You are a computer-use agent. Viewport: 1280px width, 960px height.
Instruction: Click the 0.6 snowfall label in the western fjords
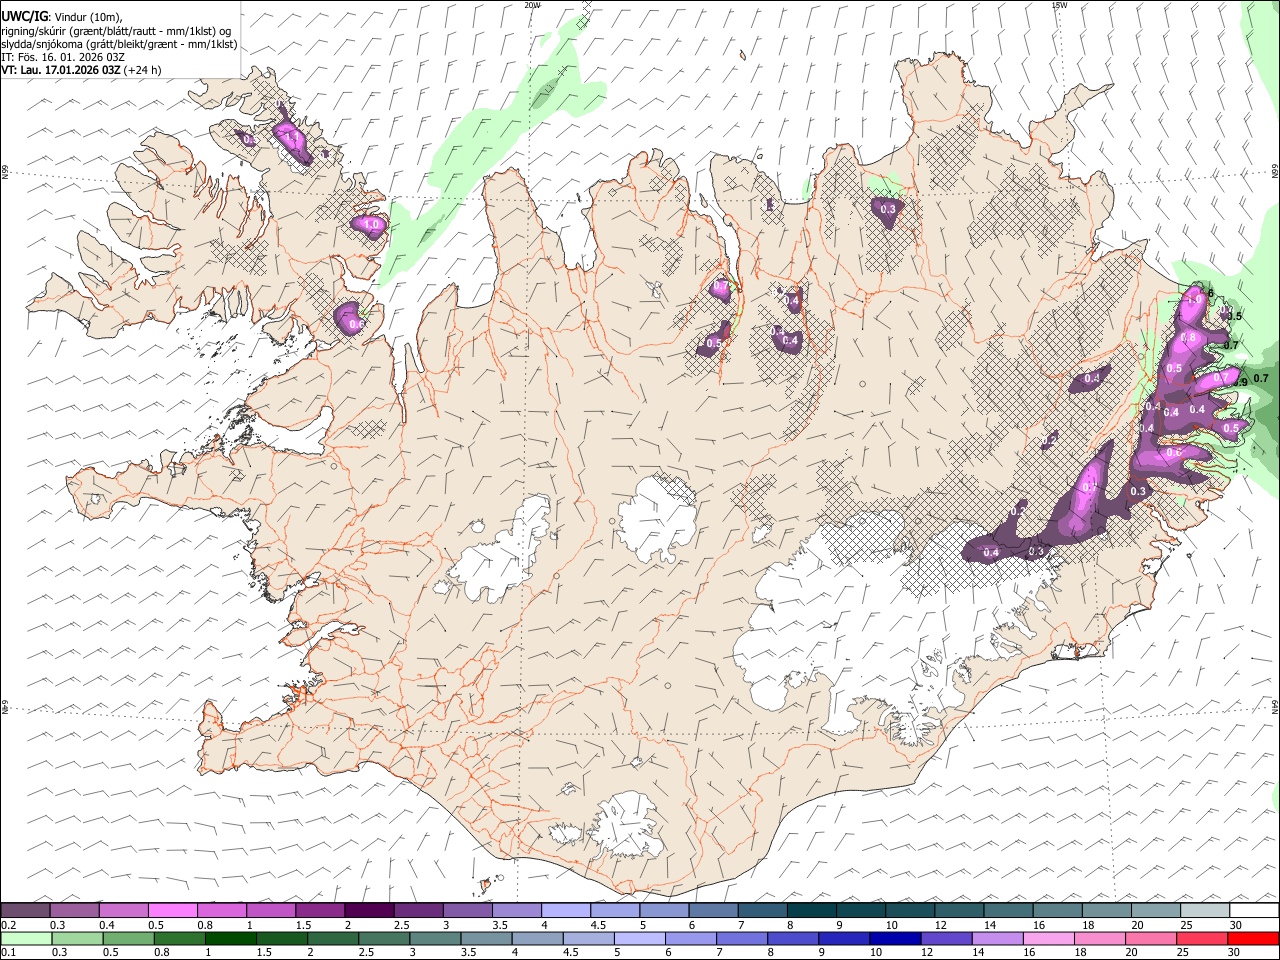[355, 324]
